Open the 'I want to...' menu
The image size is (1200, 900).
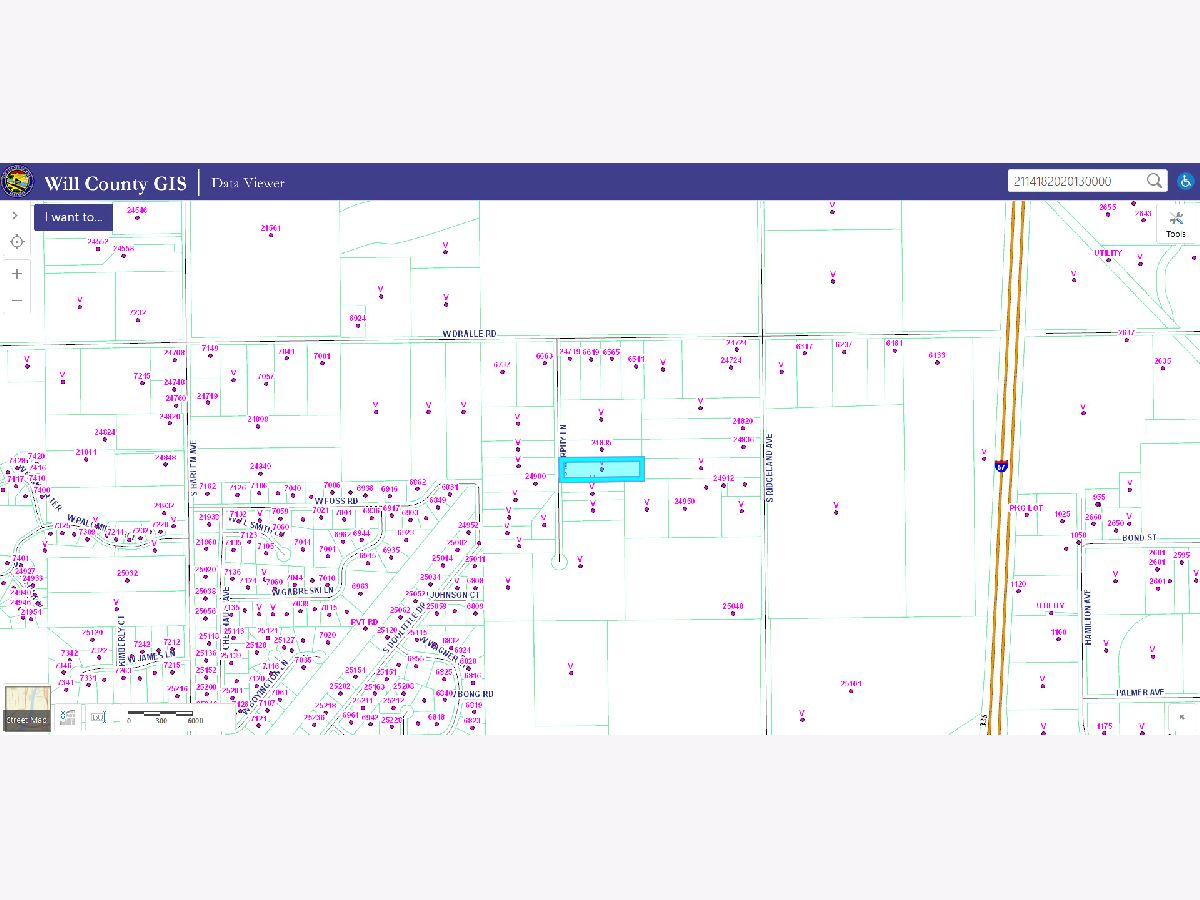click(73, 217)
